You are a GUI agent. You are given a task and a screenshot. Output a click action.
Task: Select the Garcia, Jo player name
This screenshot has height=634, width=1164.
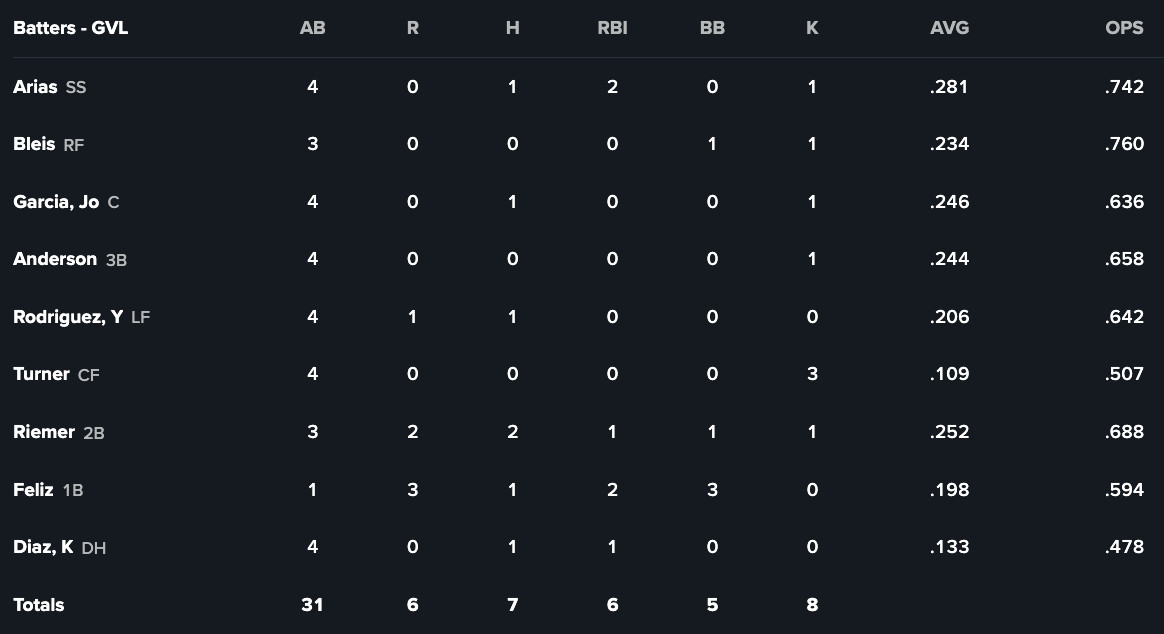pos(56,202)
